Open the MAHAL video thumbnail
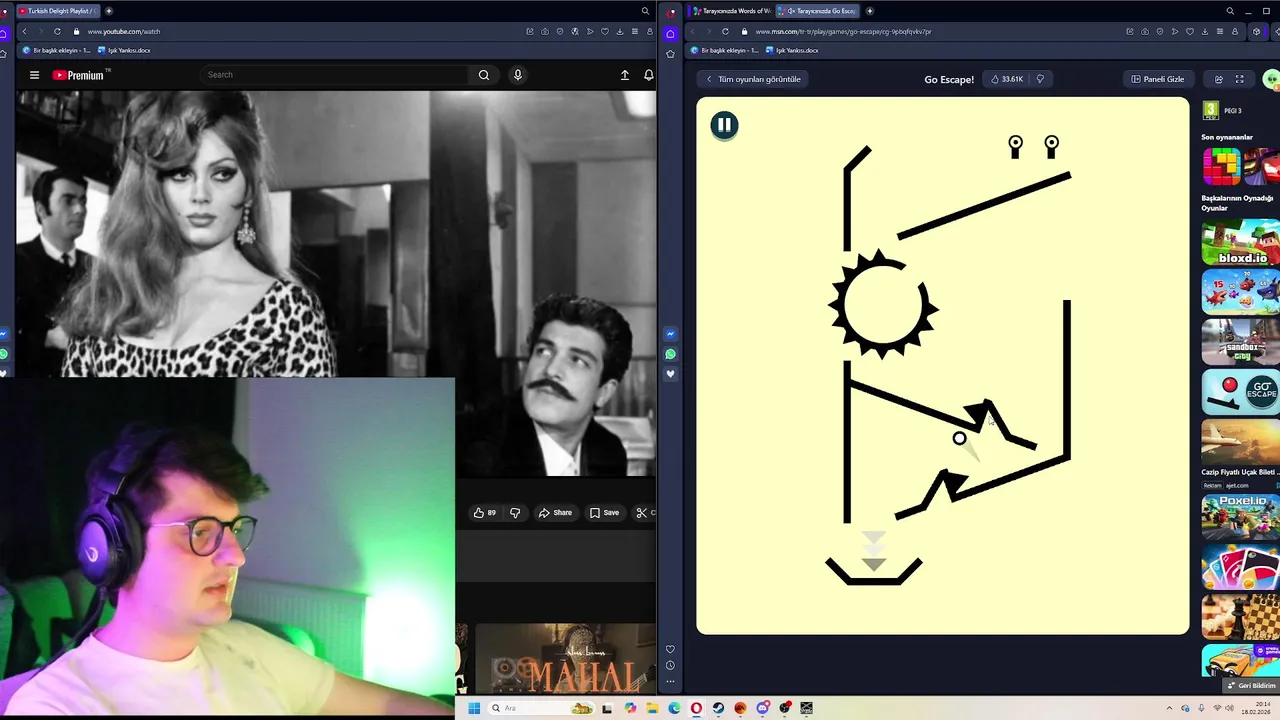 coord(565,660)
